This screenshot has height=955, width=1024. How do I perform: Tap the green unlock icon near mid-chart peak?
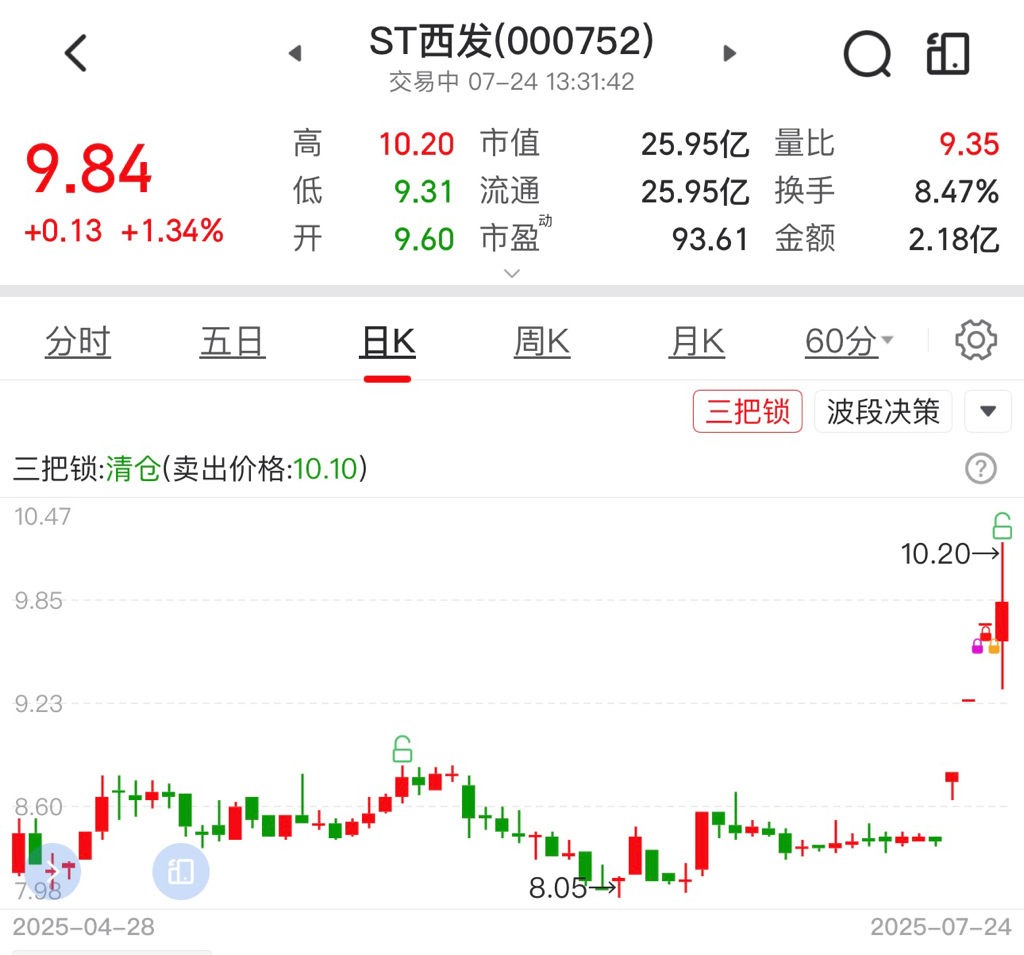[x=402, y=749]
